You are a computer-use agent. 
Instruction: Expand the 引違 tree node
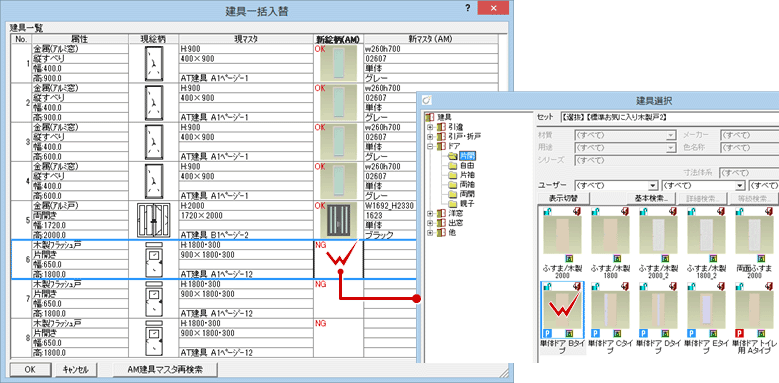[430, 127]
